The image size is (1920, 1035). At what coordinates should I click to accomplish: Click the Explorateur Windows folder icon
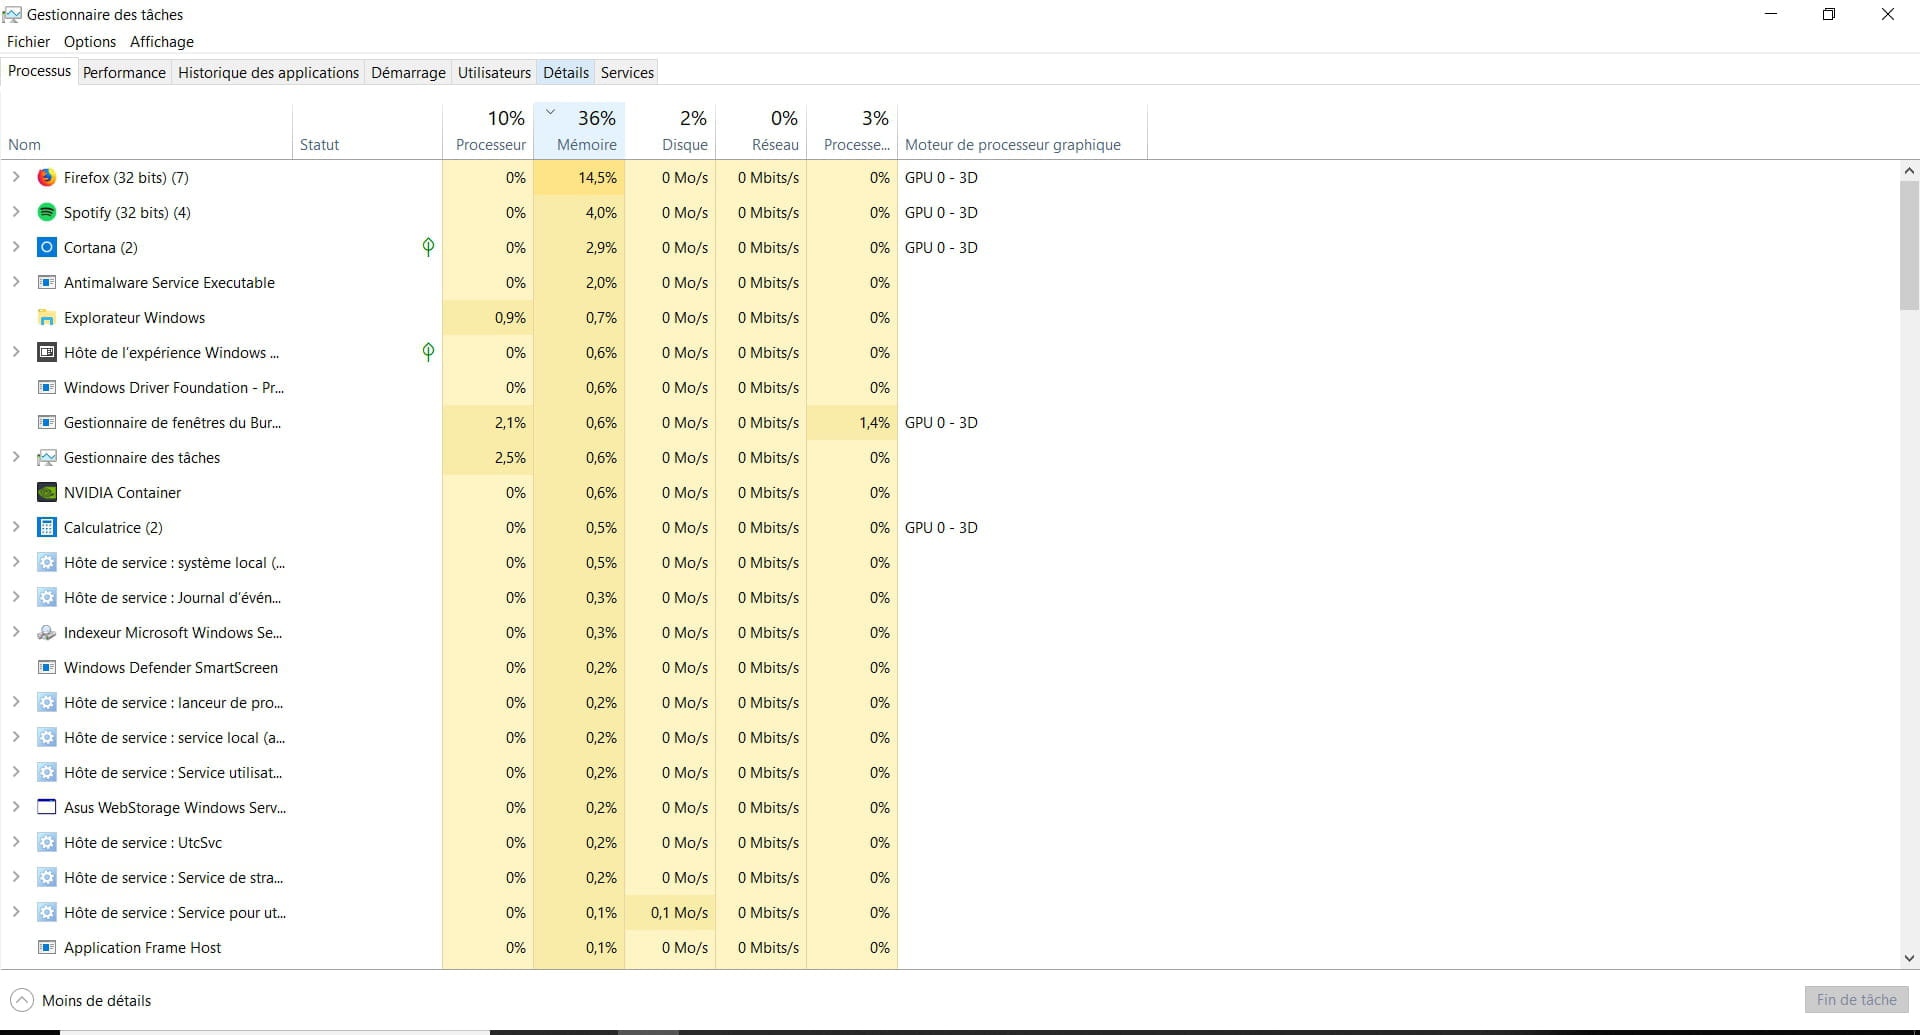46,317
